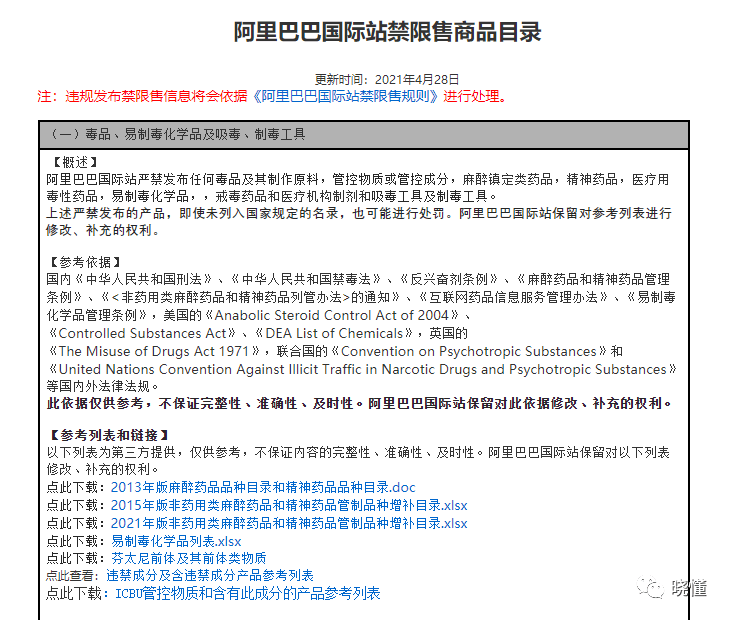Click the bold line 此依据仅供参考
Screen dimensions: 730x620
(x=359, y=404)
